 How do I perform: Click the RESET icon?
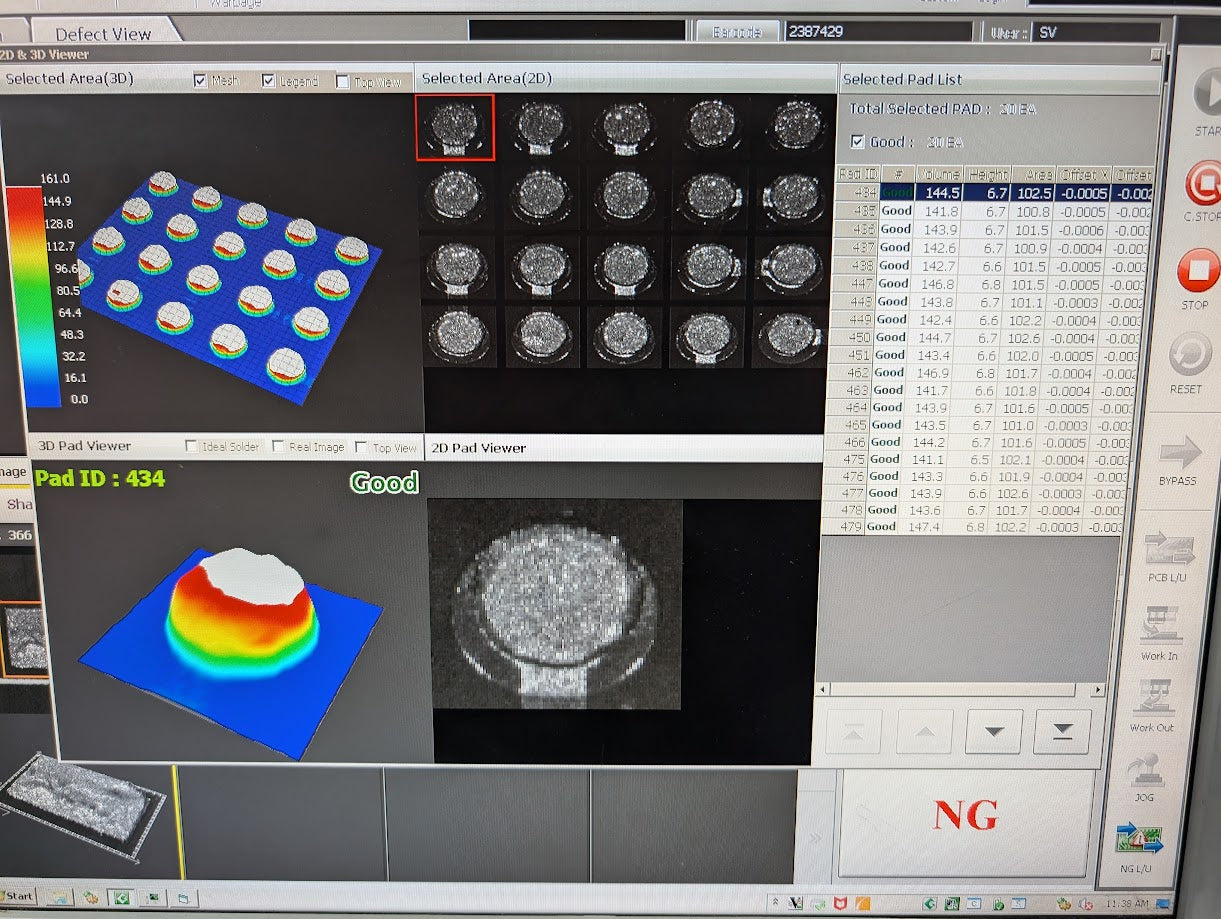click(x=1190, y=355)
